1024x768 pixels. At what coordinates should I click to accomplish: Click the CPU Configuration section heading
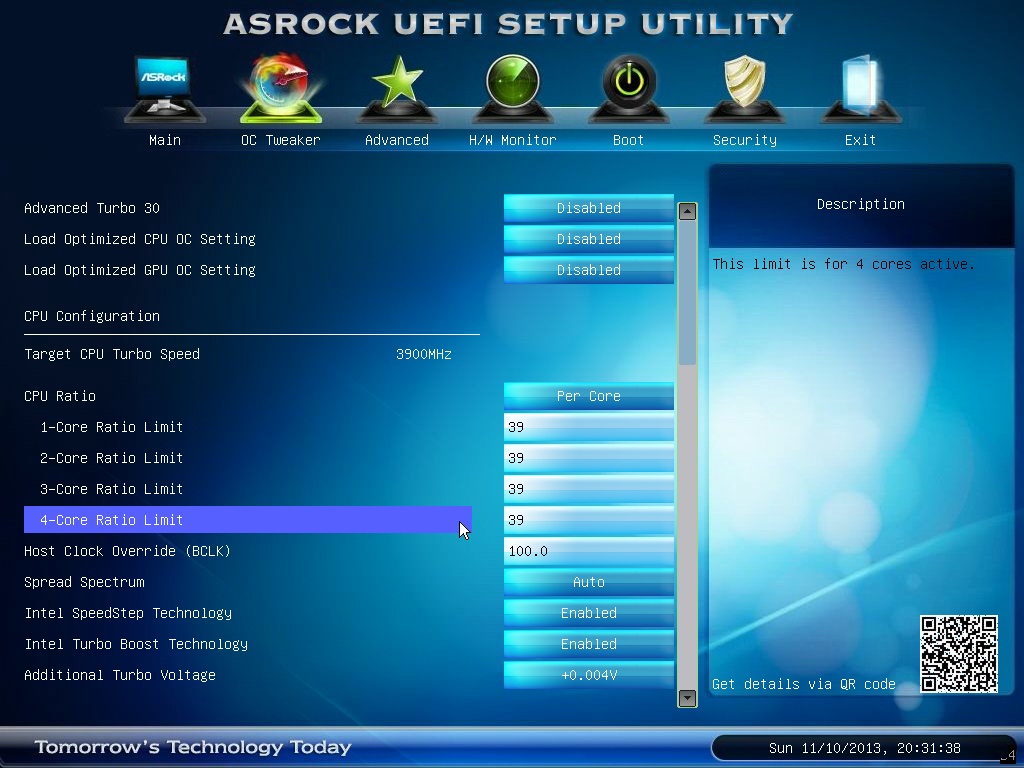coord(92,316)
